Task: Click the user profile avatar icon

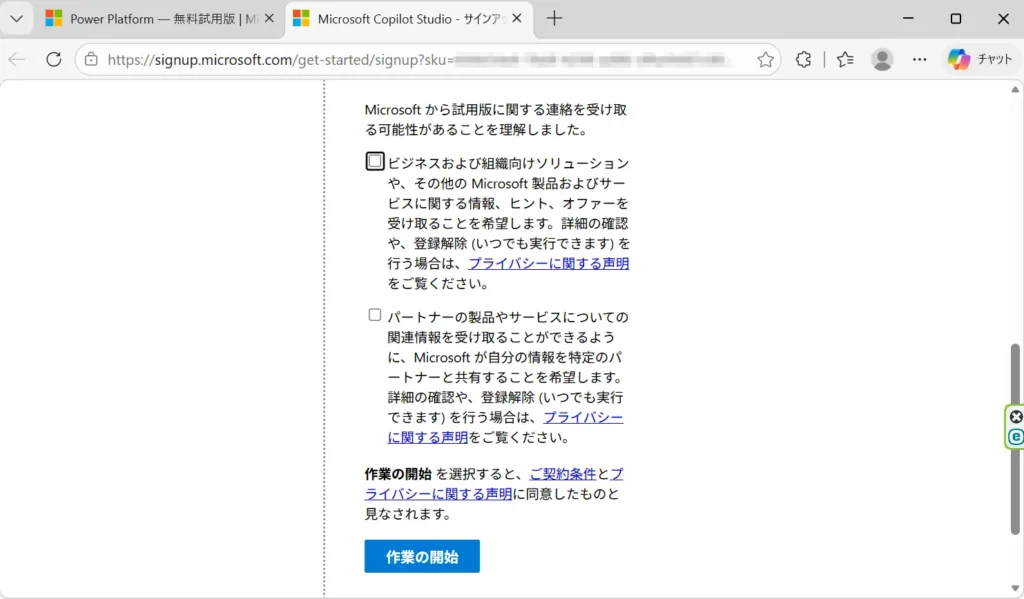Action: pos(882,60)
